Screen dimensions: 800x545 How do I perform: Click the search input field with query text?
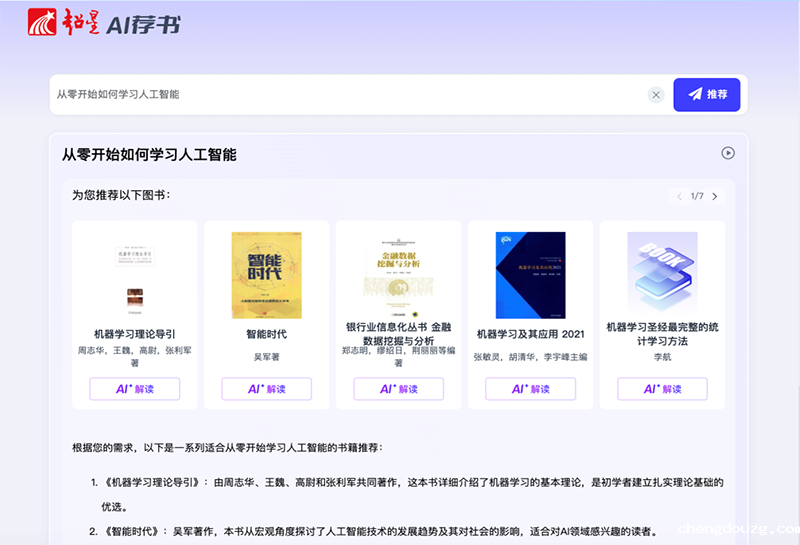[340, 95]
